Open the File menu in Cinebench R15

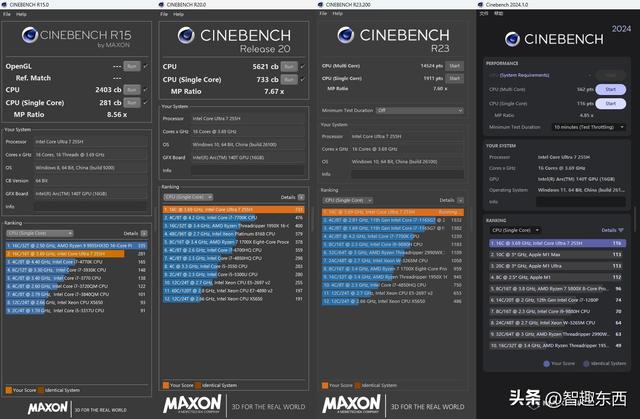click(x=7, y=14)
